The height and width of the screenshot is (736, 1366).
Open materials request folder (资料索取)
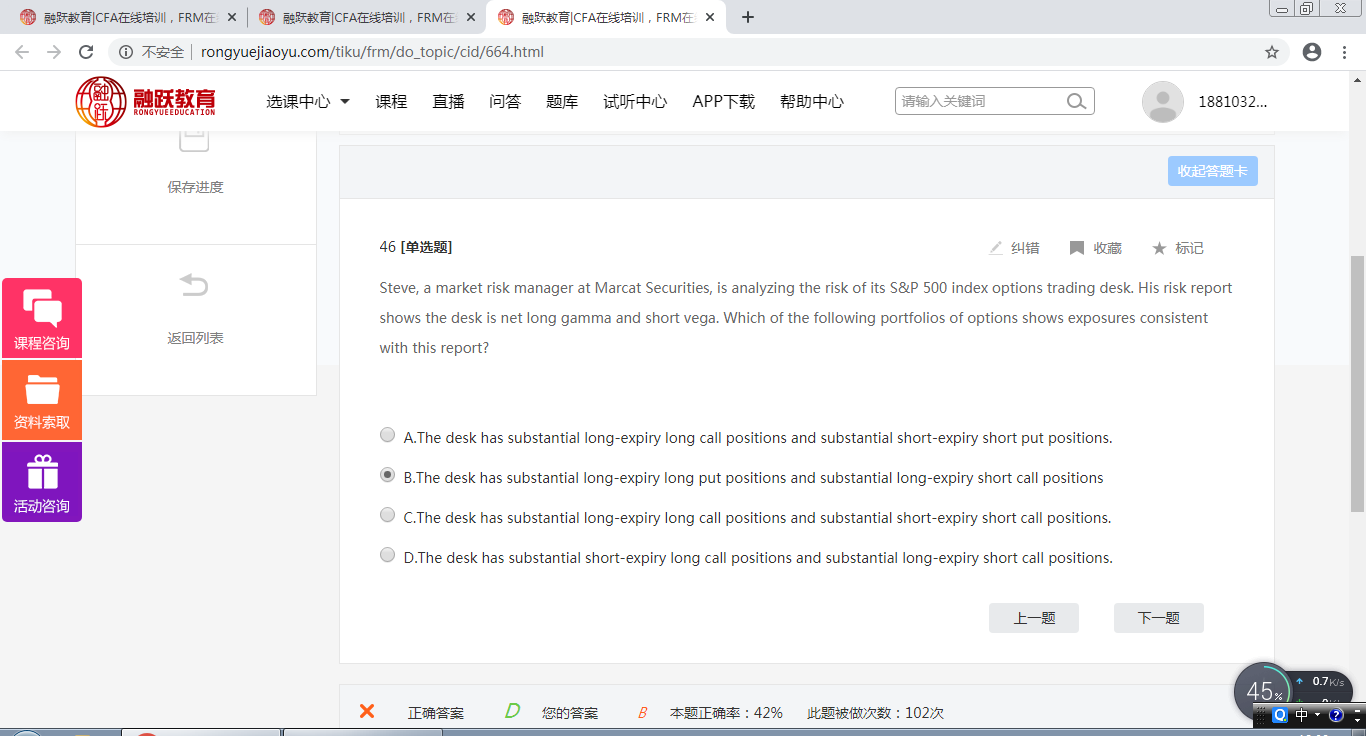click(42, 400)
